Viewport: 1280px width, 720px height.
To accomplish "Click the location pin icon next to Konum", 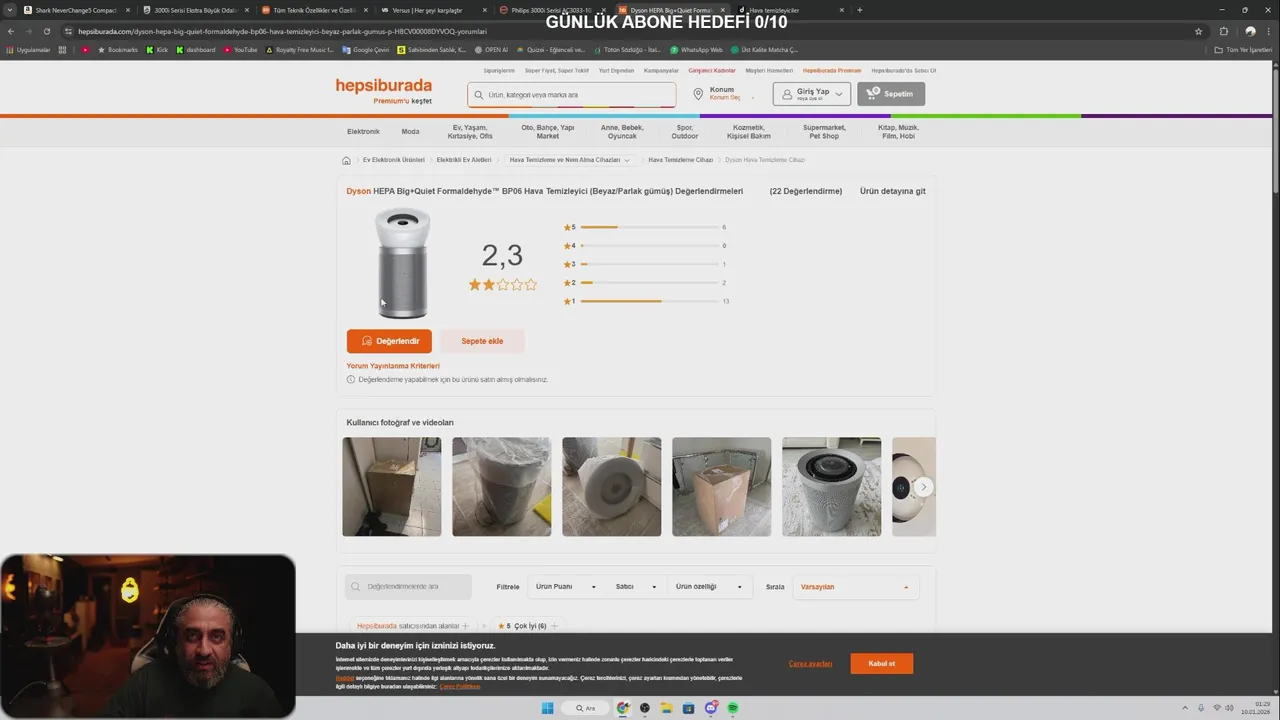I will click(699, 94).
